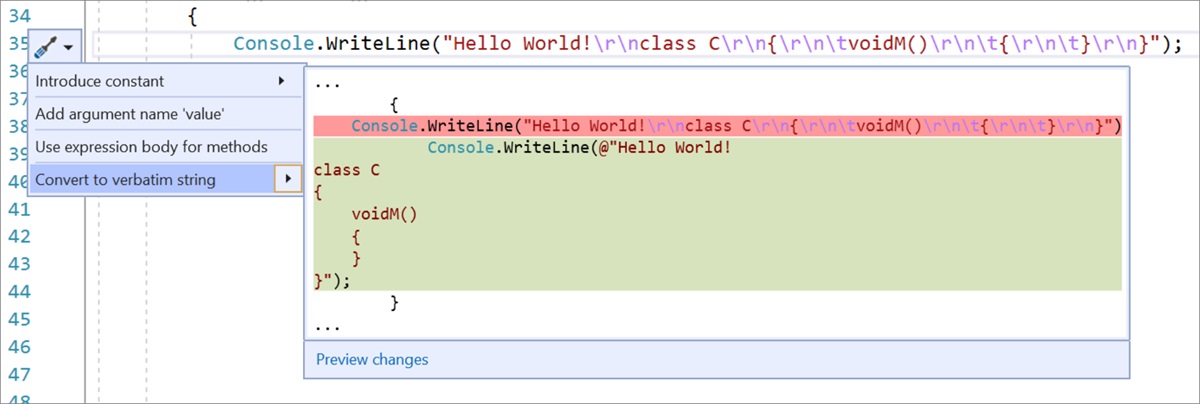Image resolution: width=1200 pixels, height=404 pixels.
Task: Expand the Convert to verbatim string submenu arrow
Action: [x=288, y=180]
